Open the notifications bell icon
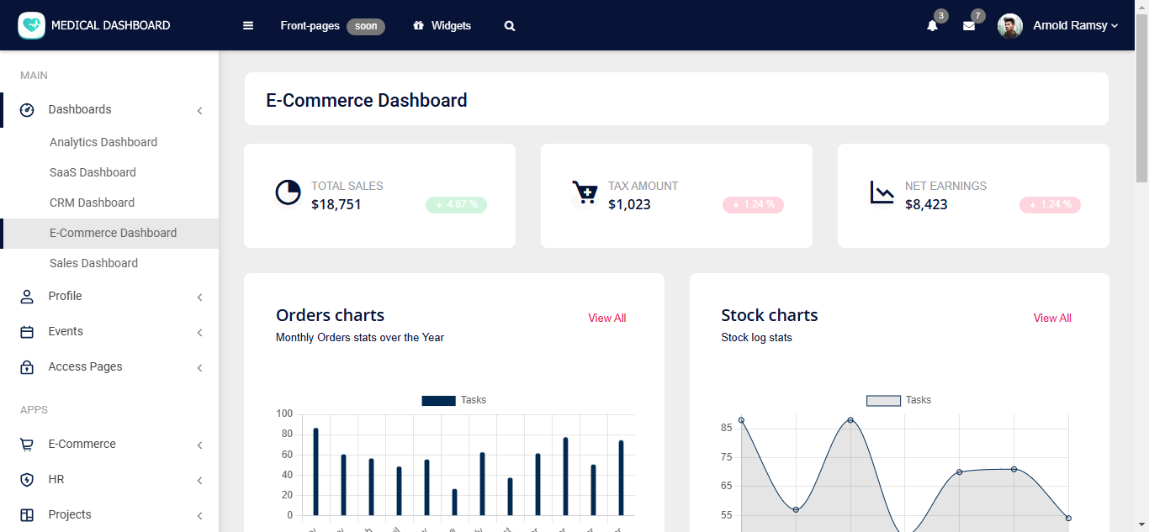1149x532 pixels. click(x=932, y=26)
